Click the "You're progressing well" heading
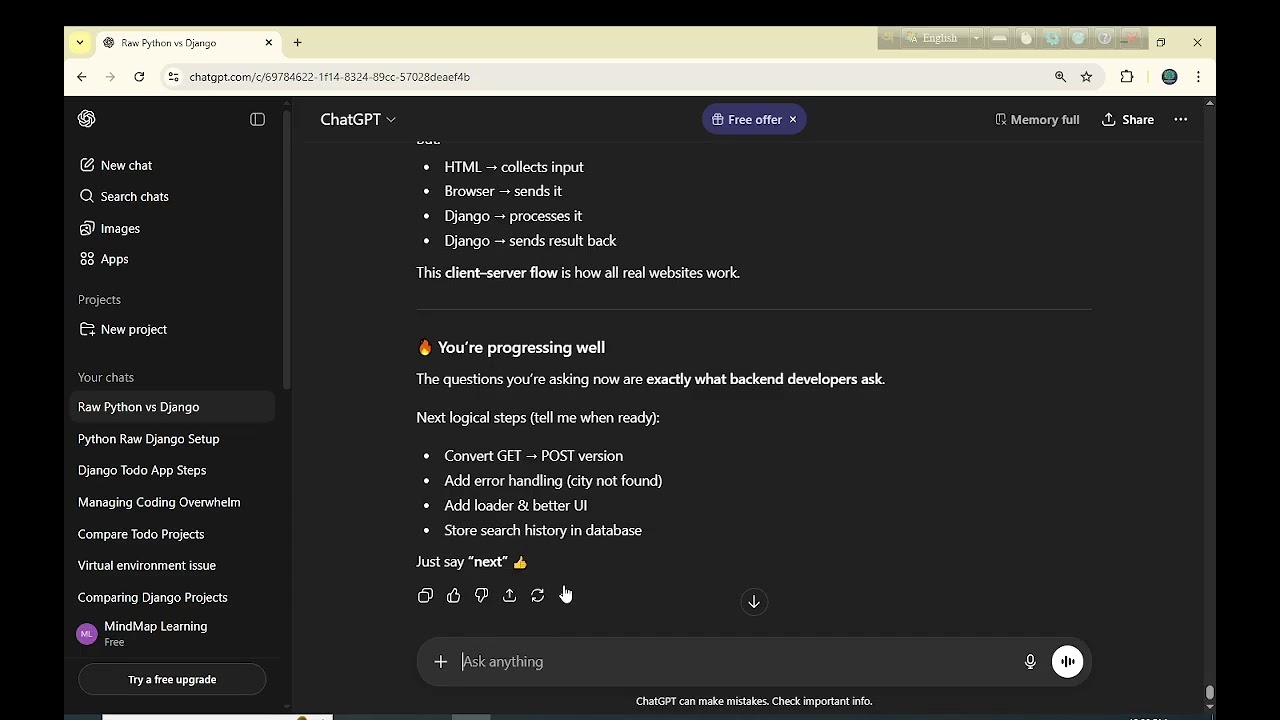The width and height of the screenshot is (1280, 720). click(x=511, y=347)
